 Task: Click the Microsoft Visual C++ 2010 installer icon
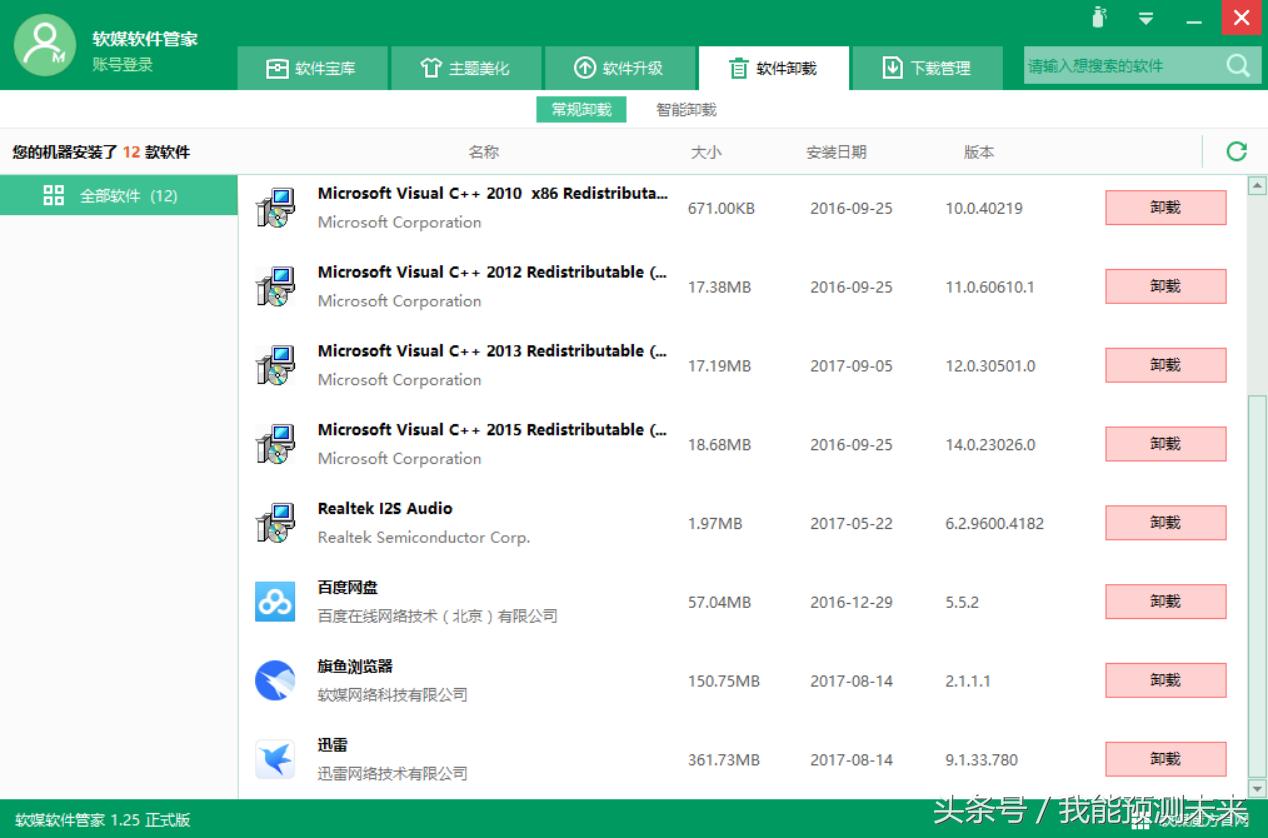click(x=275, y=207)
